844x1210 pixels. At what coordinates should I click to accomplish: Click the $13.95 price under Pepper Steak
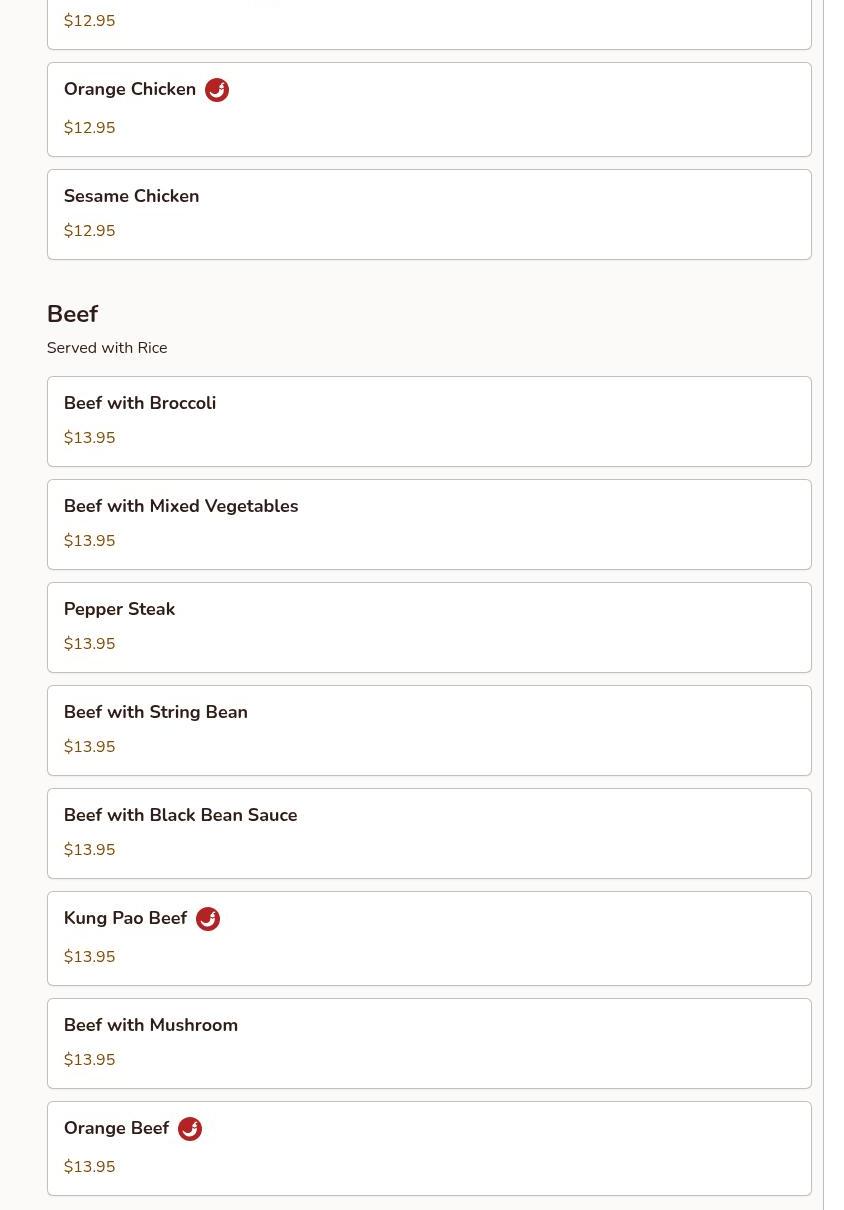pos(89,644)
